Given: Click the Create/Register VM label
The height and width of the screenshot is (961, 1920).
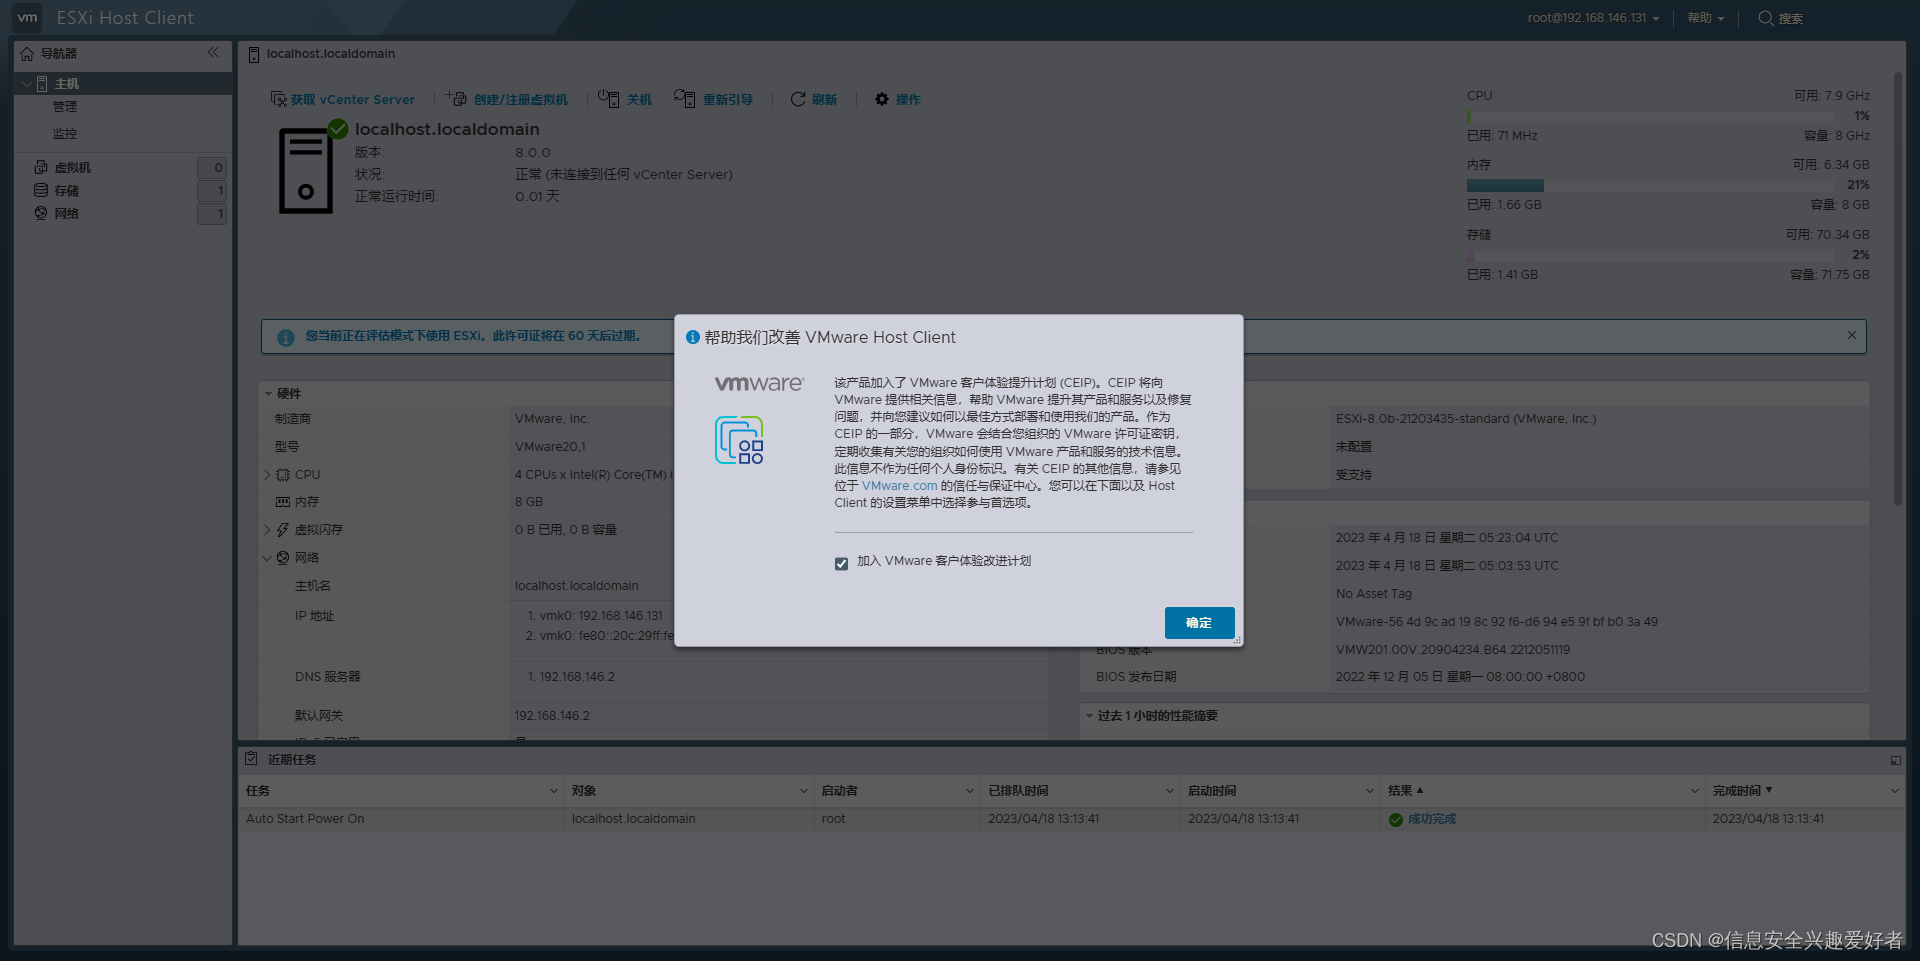Looking at the screenshot, I should pyautogui.click(x=521, y=99).
